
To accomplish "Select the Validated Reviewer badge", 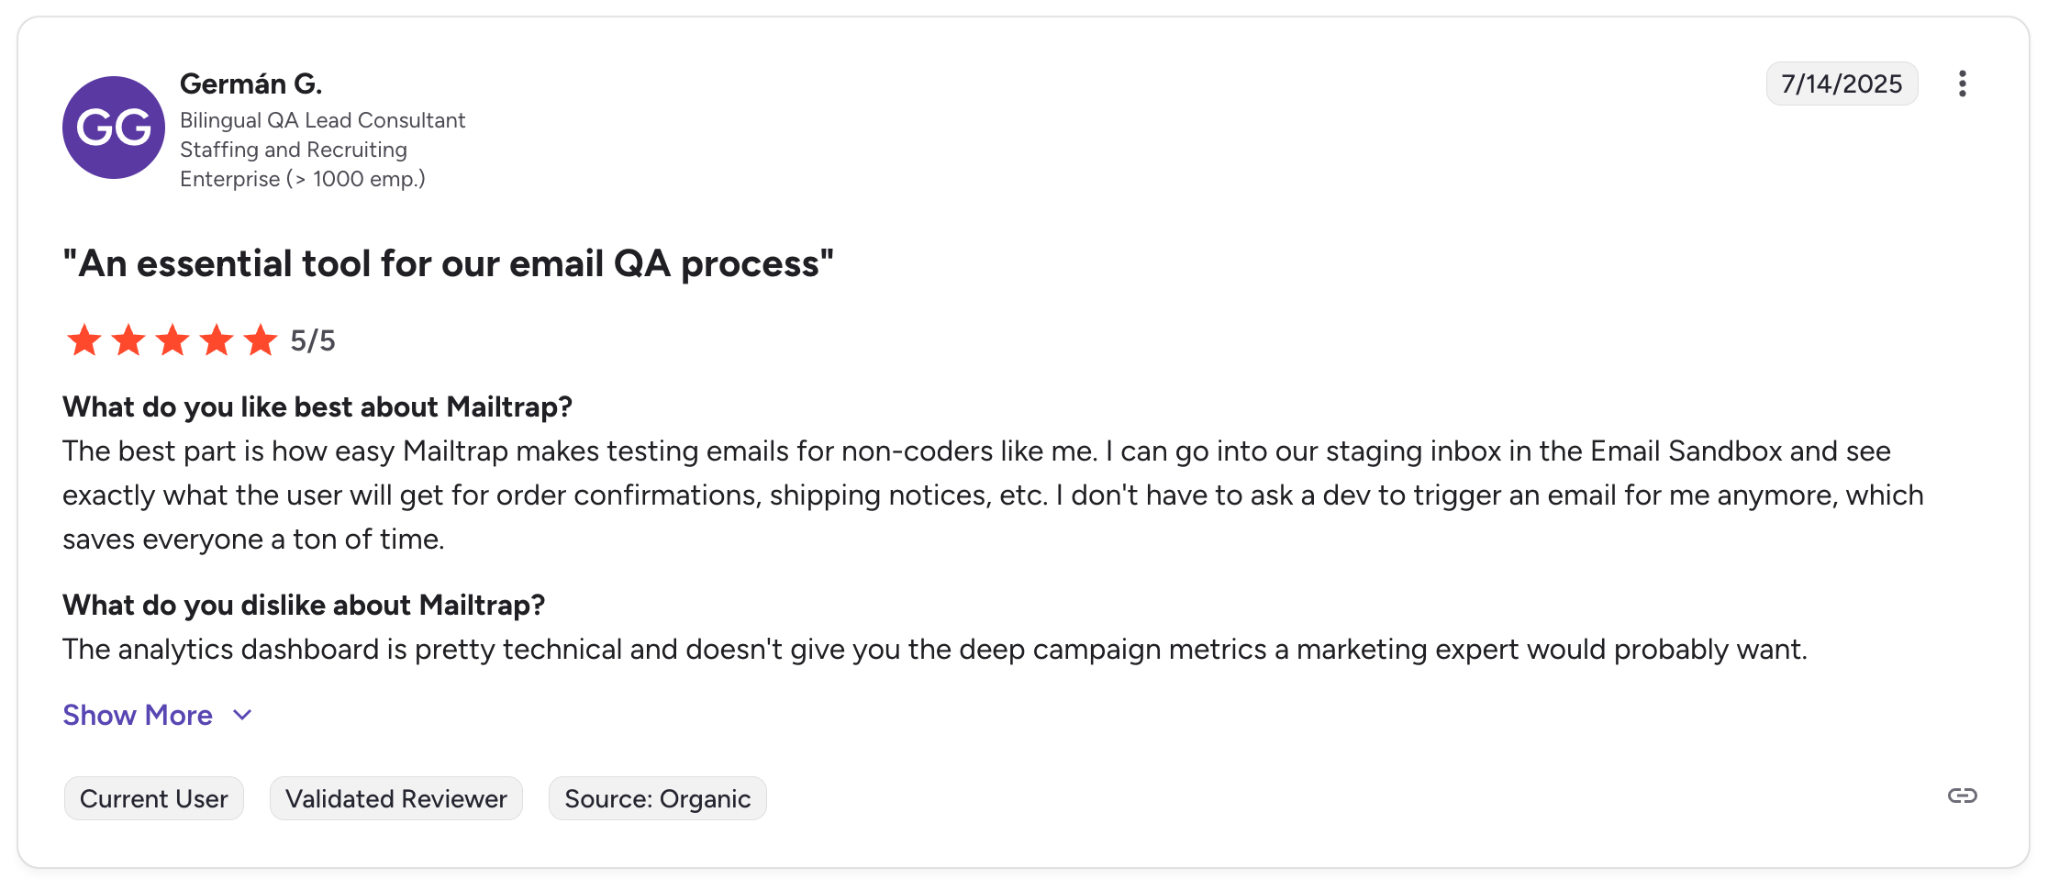I will tap(395, 798).
